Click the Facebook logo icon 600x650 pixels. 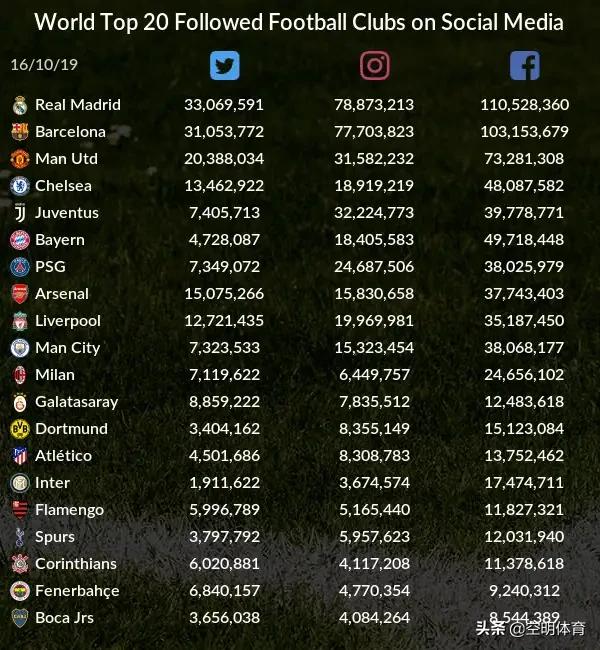[x=525, y=65]
